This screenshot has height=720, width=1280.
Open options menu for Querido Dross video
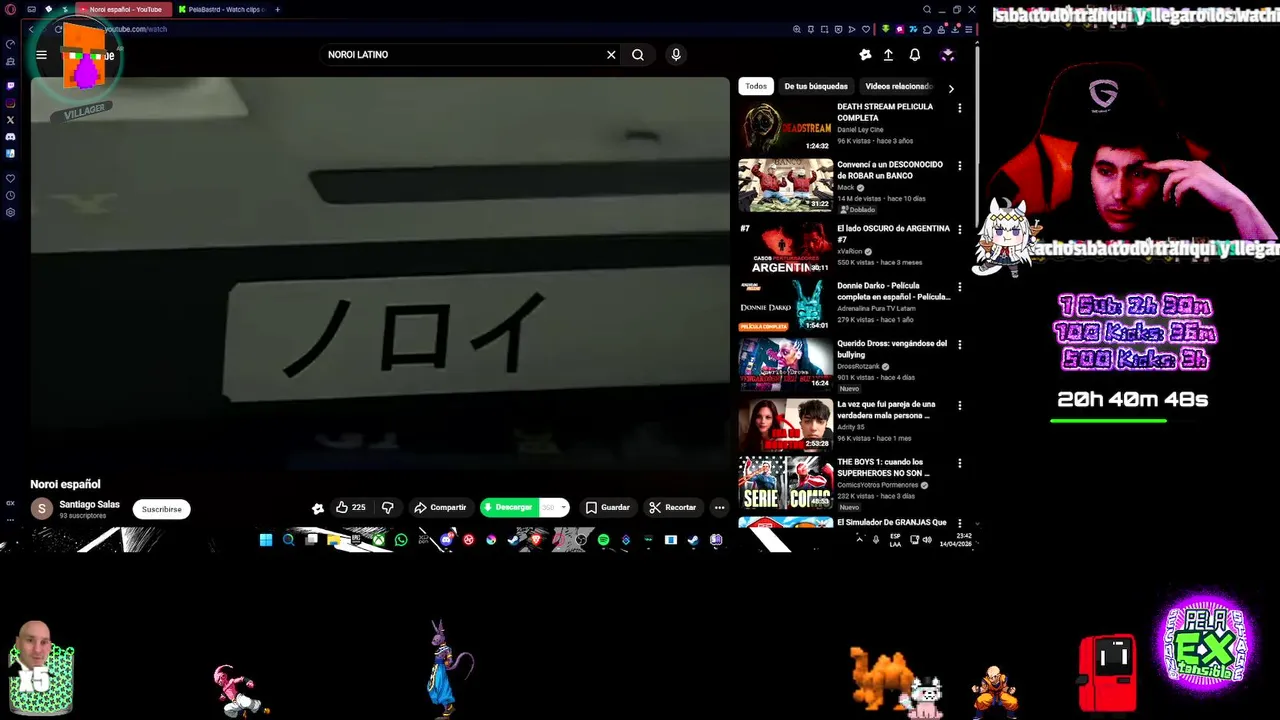point(960,345)
